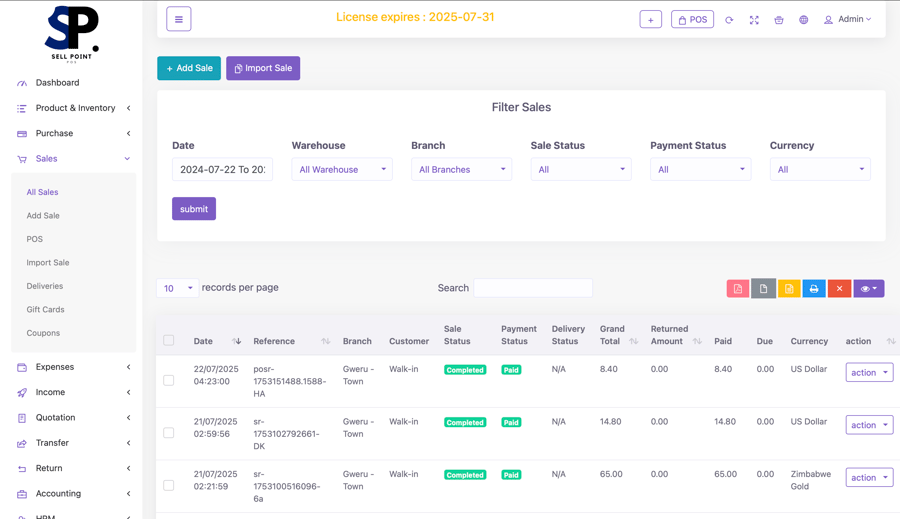
Task: Open the column visibility eye dropdown
Action: coord(869,289)
